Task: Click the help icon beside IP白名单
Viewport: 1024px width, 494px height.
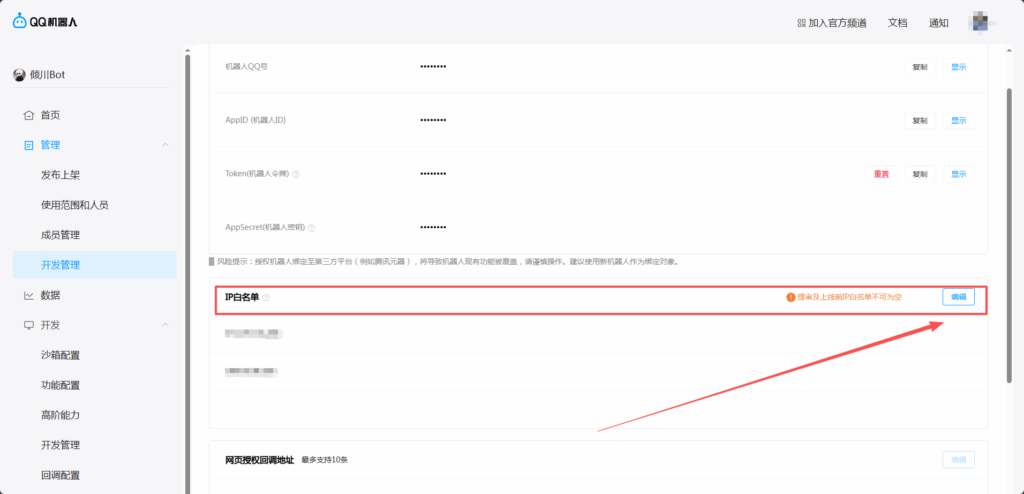Action: click(266, 298)
